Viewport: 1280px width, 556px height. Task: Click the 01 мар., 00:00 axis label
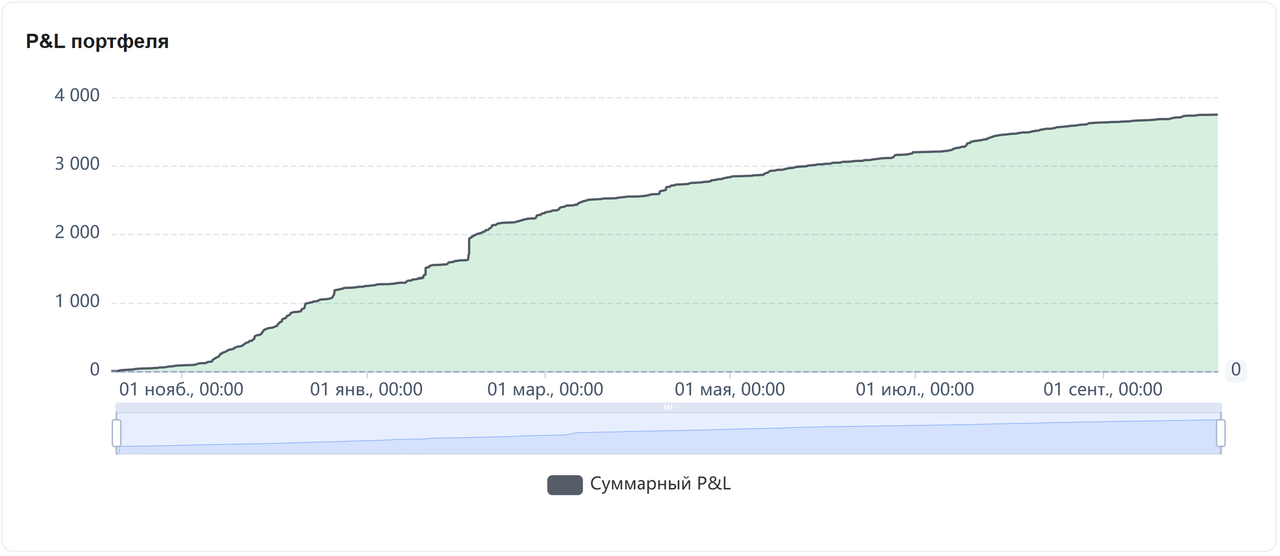pos(545,390)
